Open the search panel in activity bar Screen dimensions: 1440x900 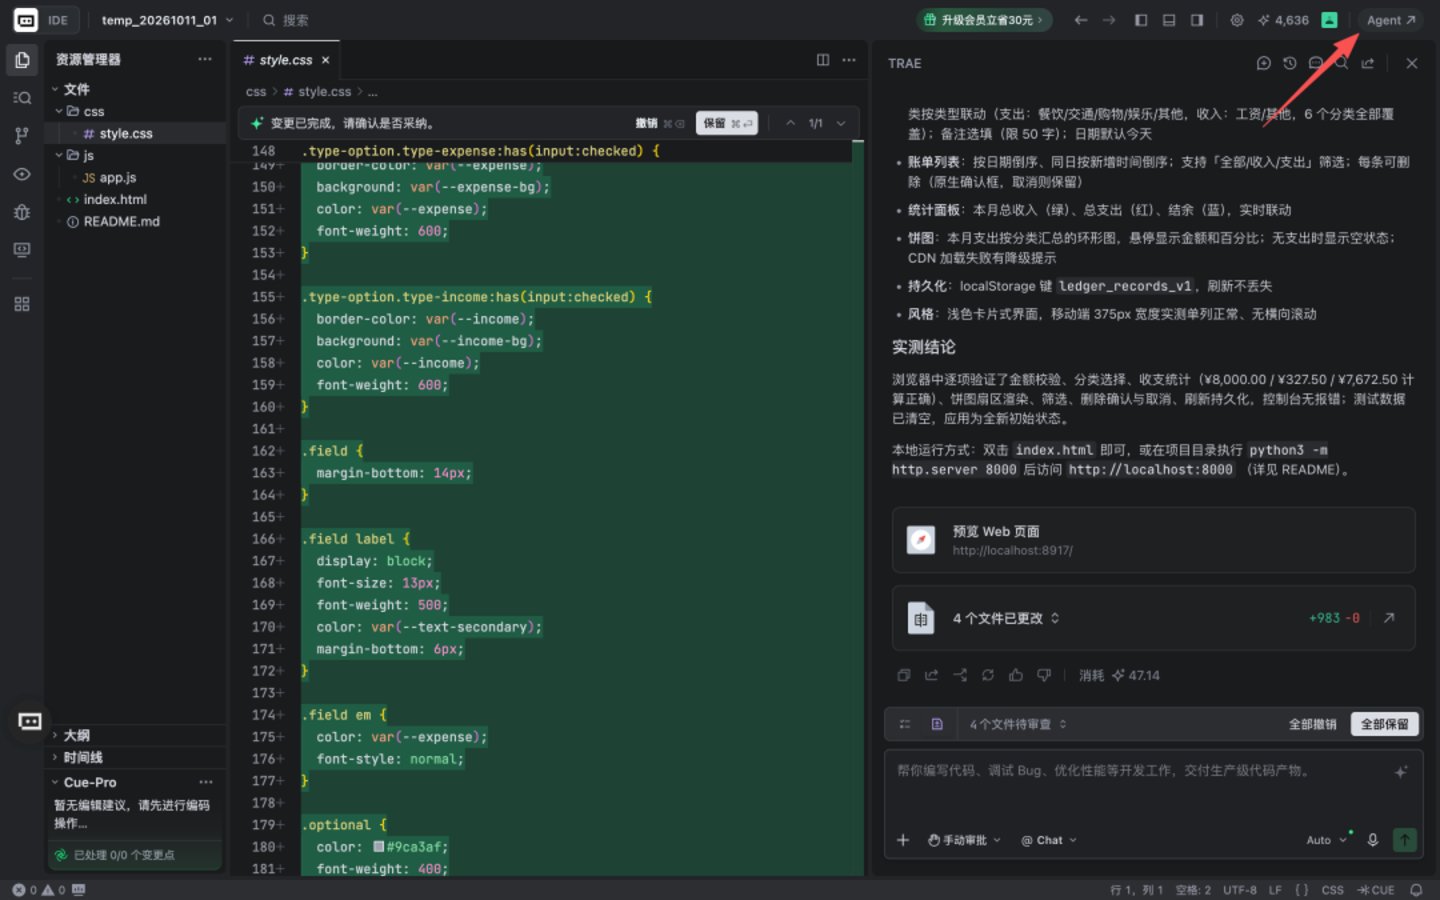coord(22,98)
